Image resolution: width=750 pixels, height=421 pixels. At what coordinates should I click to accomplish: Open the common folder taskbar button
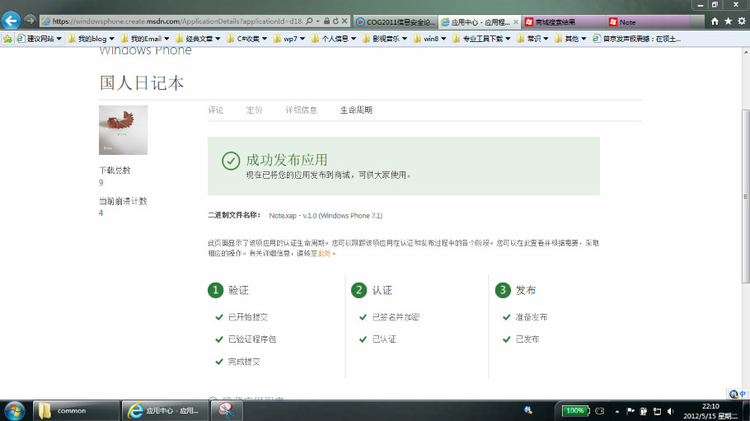[x=77, y=410]
